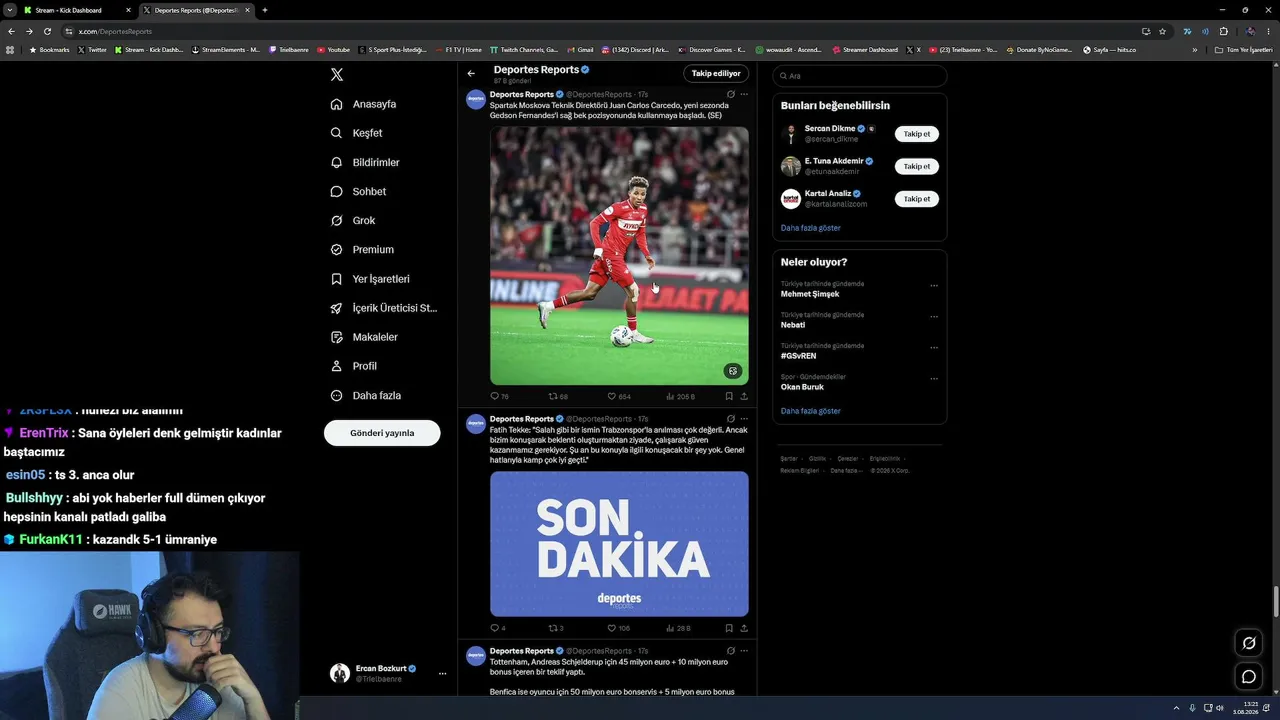Screen dimensions: 1280x720
Task: Open the Gedson Fernandes player photo
Action: pos(619,255)
